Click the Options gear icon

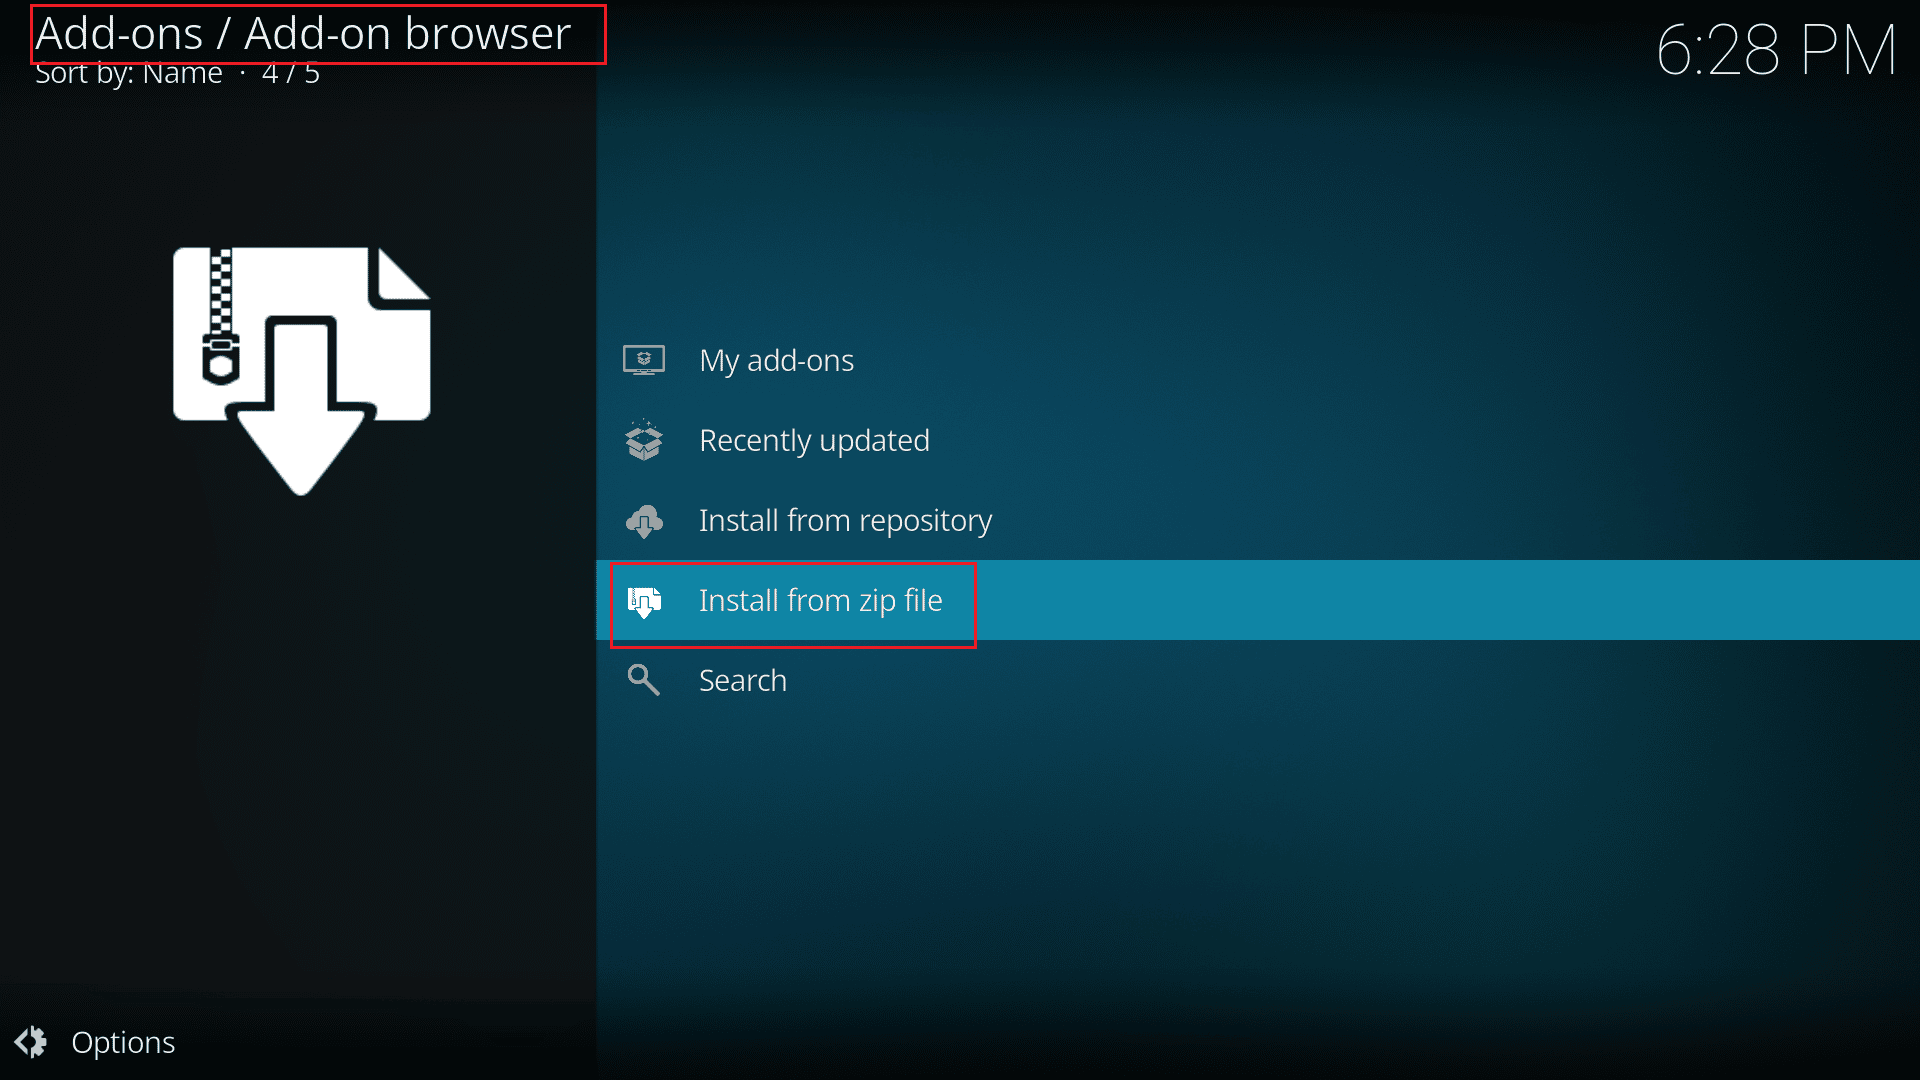[33, 1042]
